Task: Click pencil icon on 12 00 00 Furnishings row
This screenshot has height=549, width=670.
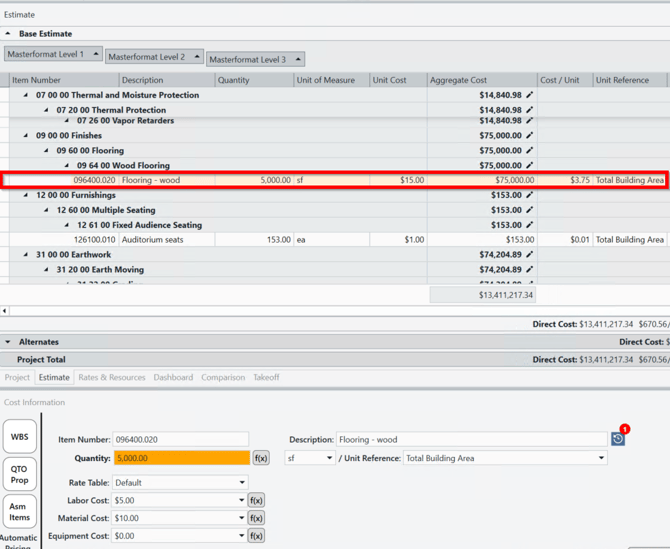Action: click(530, 195)
